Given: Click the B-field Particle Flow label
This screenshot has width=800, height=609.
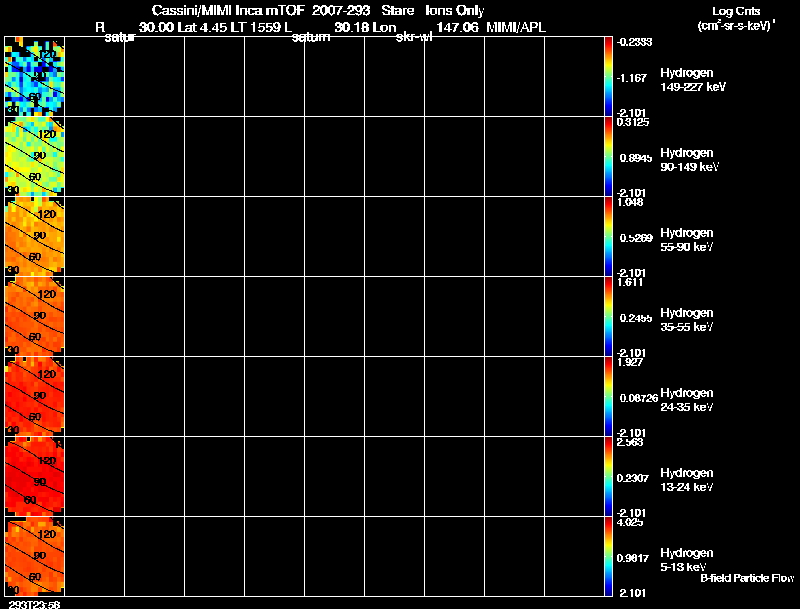Looking at the screenshot, I should (x=747, y=578).
